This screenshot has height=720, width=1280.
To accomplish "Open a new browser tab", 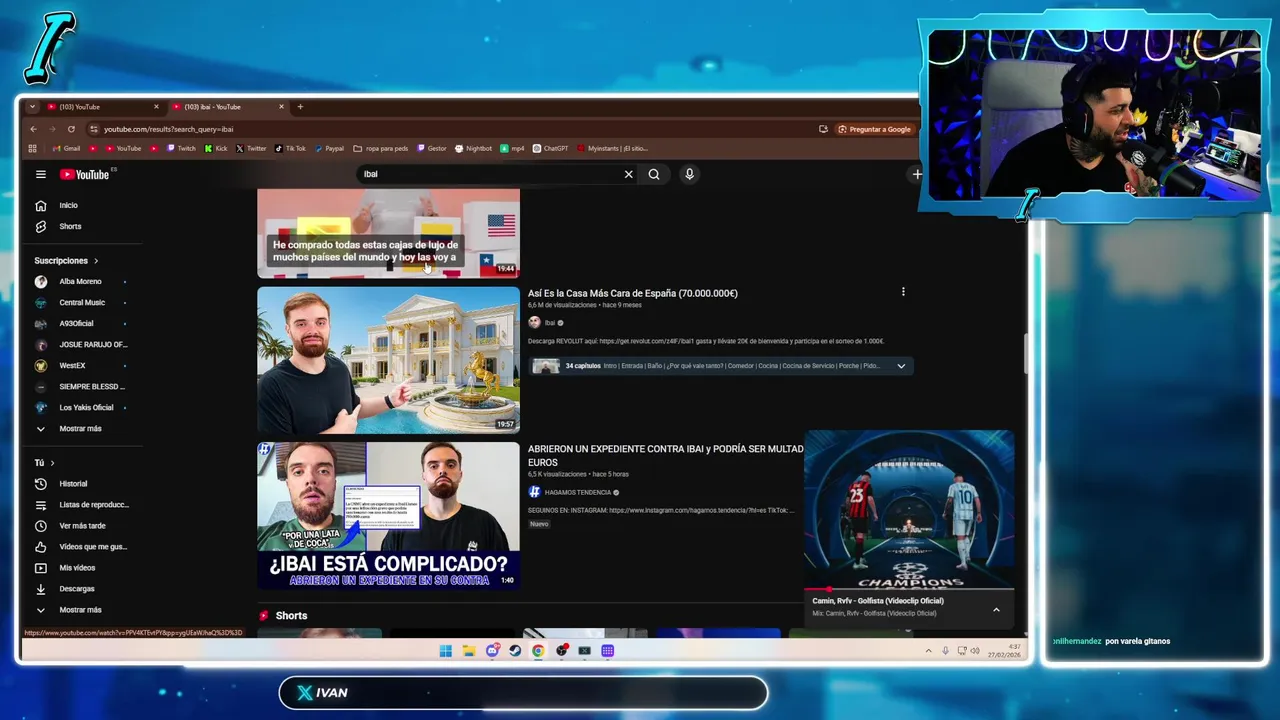I will coord(300,107).
